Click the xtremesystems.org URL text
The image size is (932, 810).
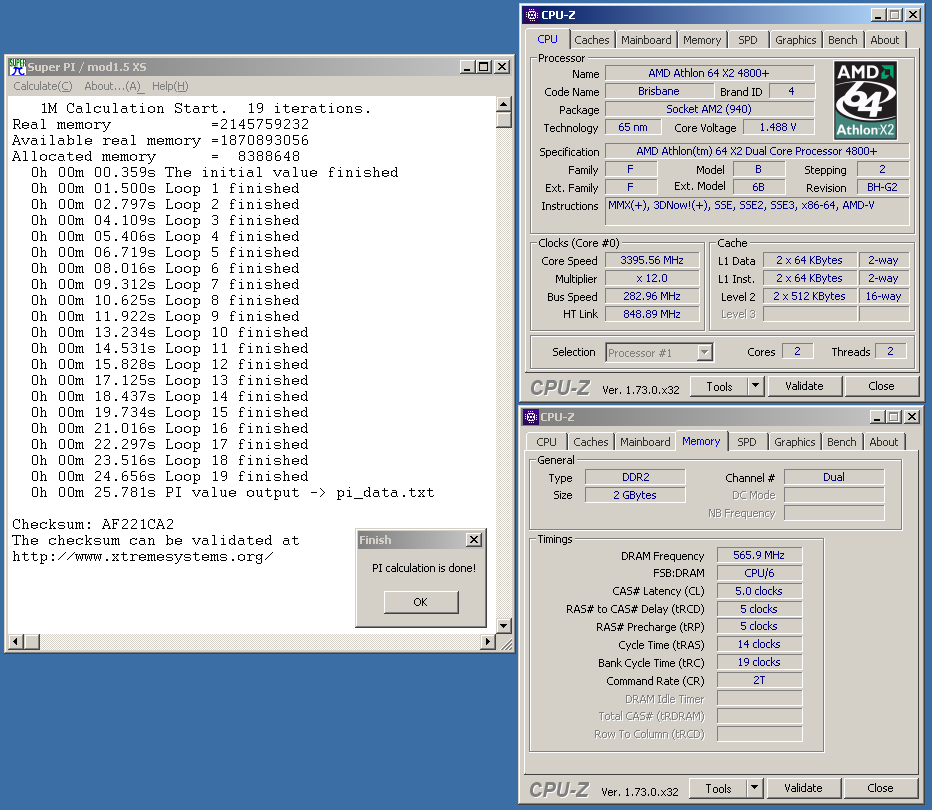(143, 556)
